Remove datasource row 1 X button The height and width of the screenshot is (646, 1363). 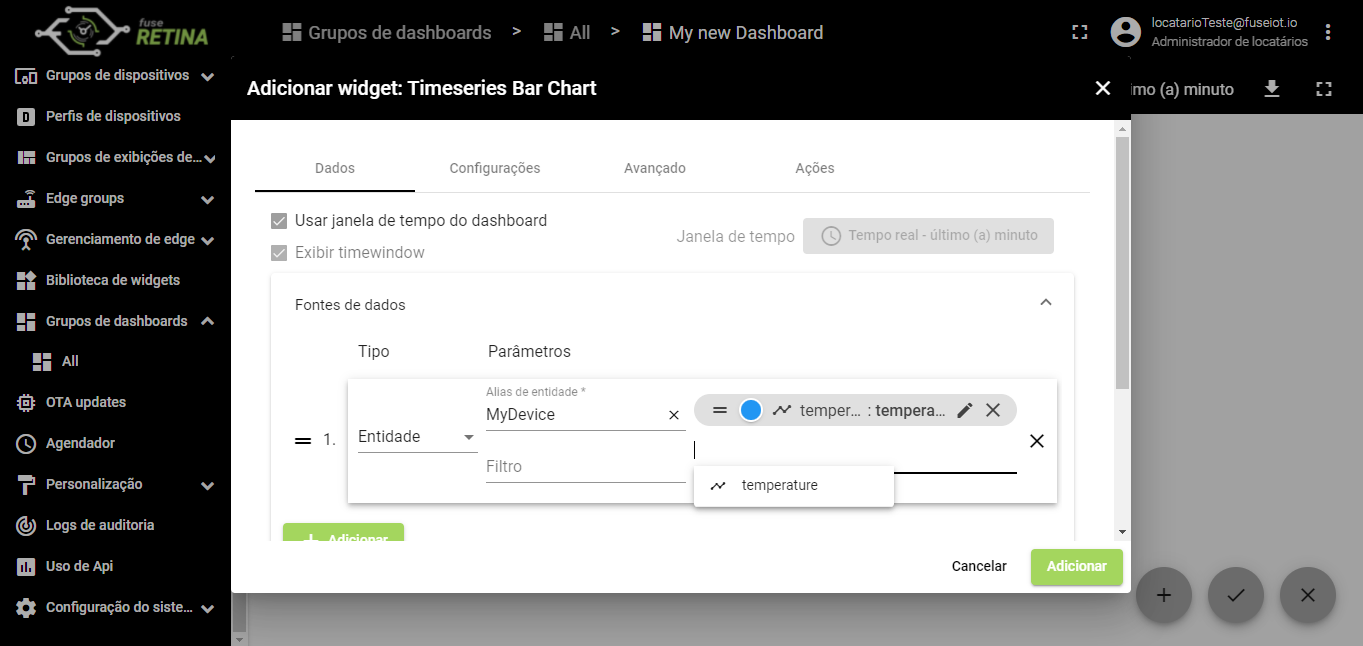(x=1037, y=441)
